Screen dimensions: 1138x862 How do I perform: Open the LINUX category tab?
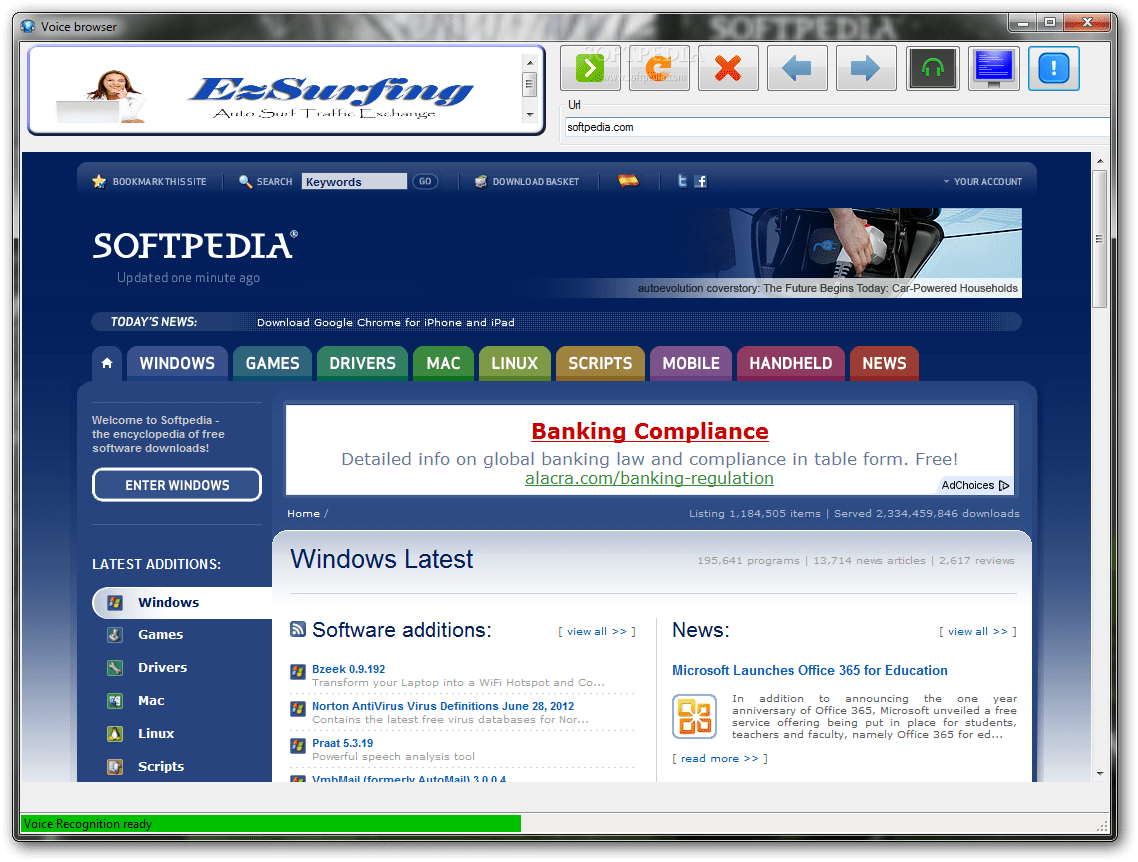pos(515,364)
